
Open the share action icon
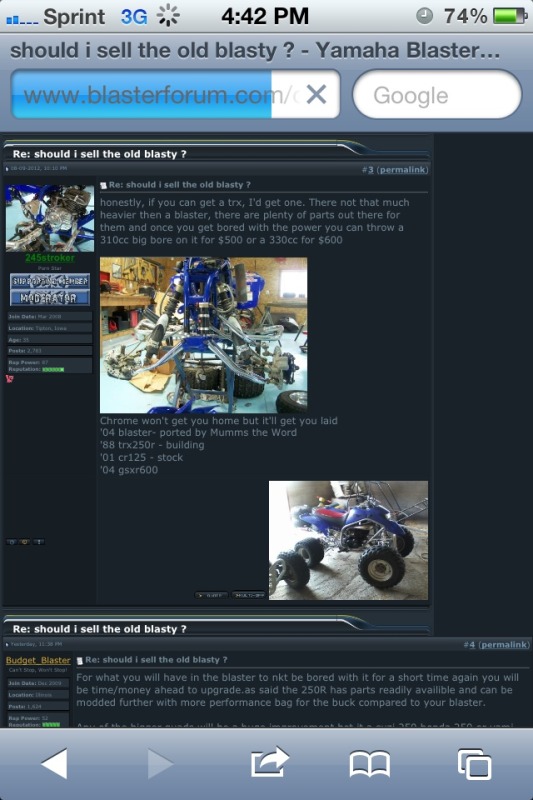tap(270, 762)
